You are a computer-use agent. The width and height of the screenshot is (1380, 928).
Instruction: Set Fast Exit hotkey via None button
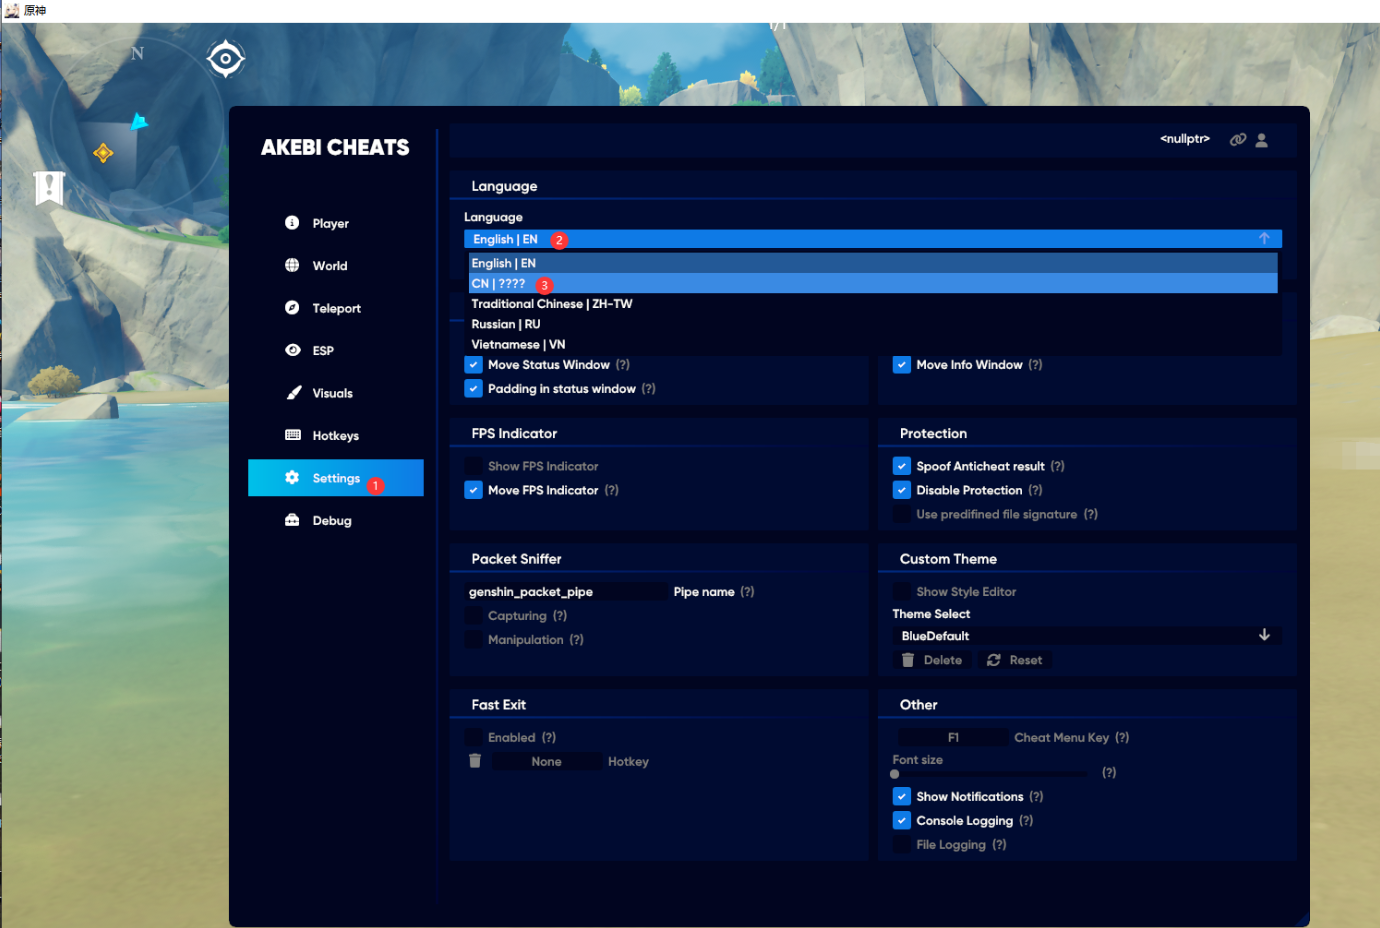546,762
